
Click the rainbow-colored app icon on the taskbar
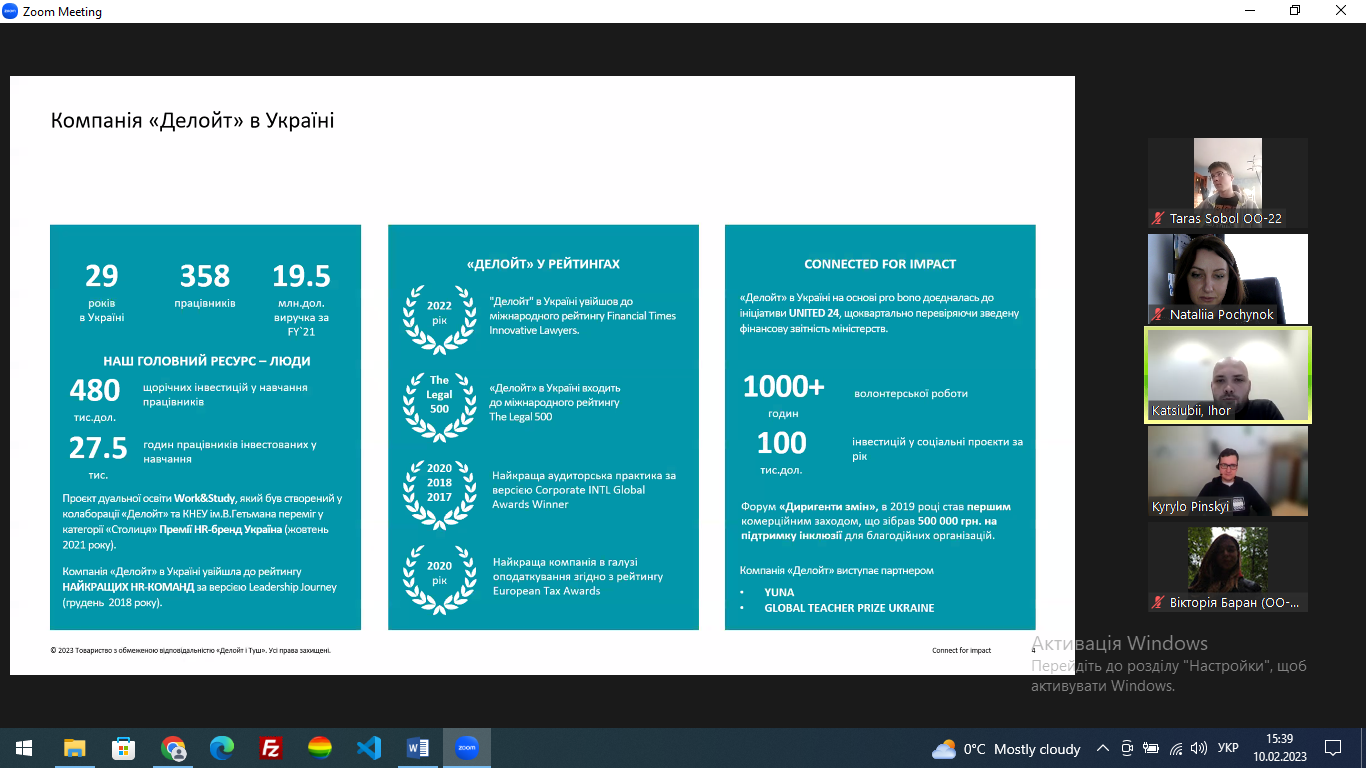(x=320, y=748)
